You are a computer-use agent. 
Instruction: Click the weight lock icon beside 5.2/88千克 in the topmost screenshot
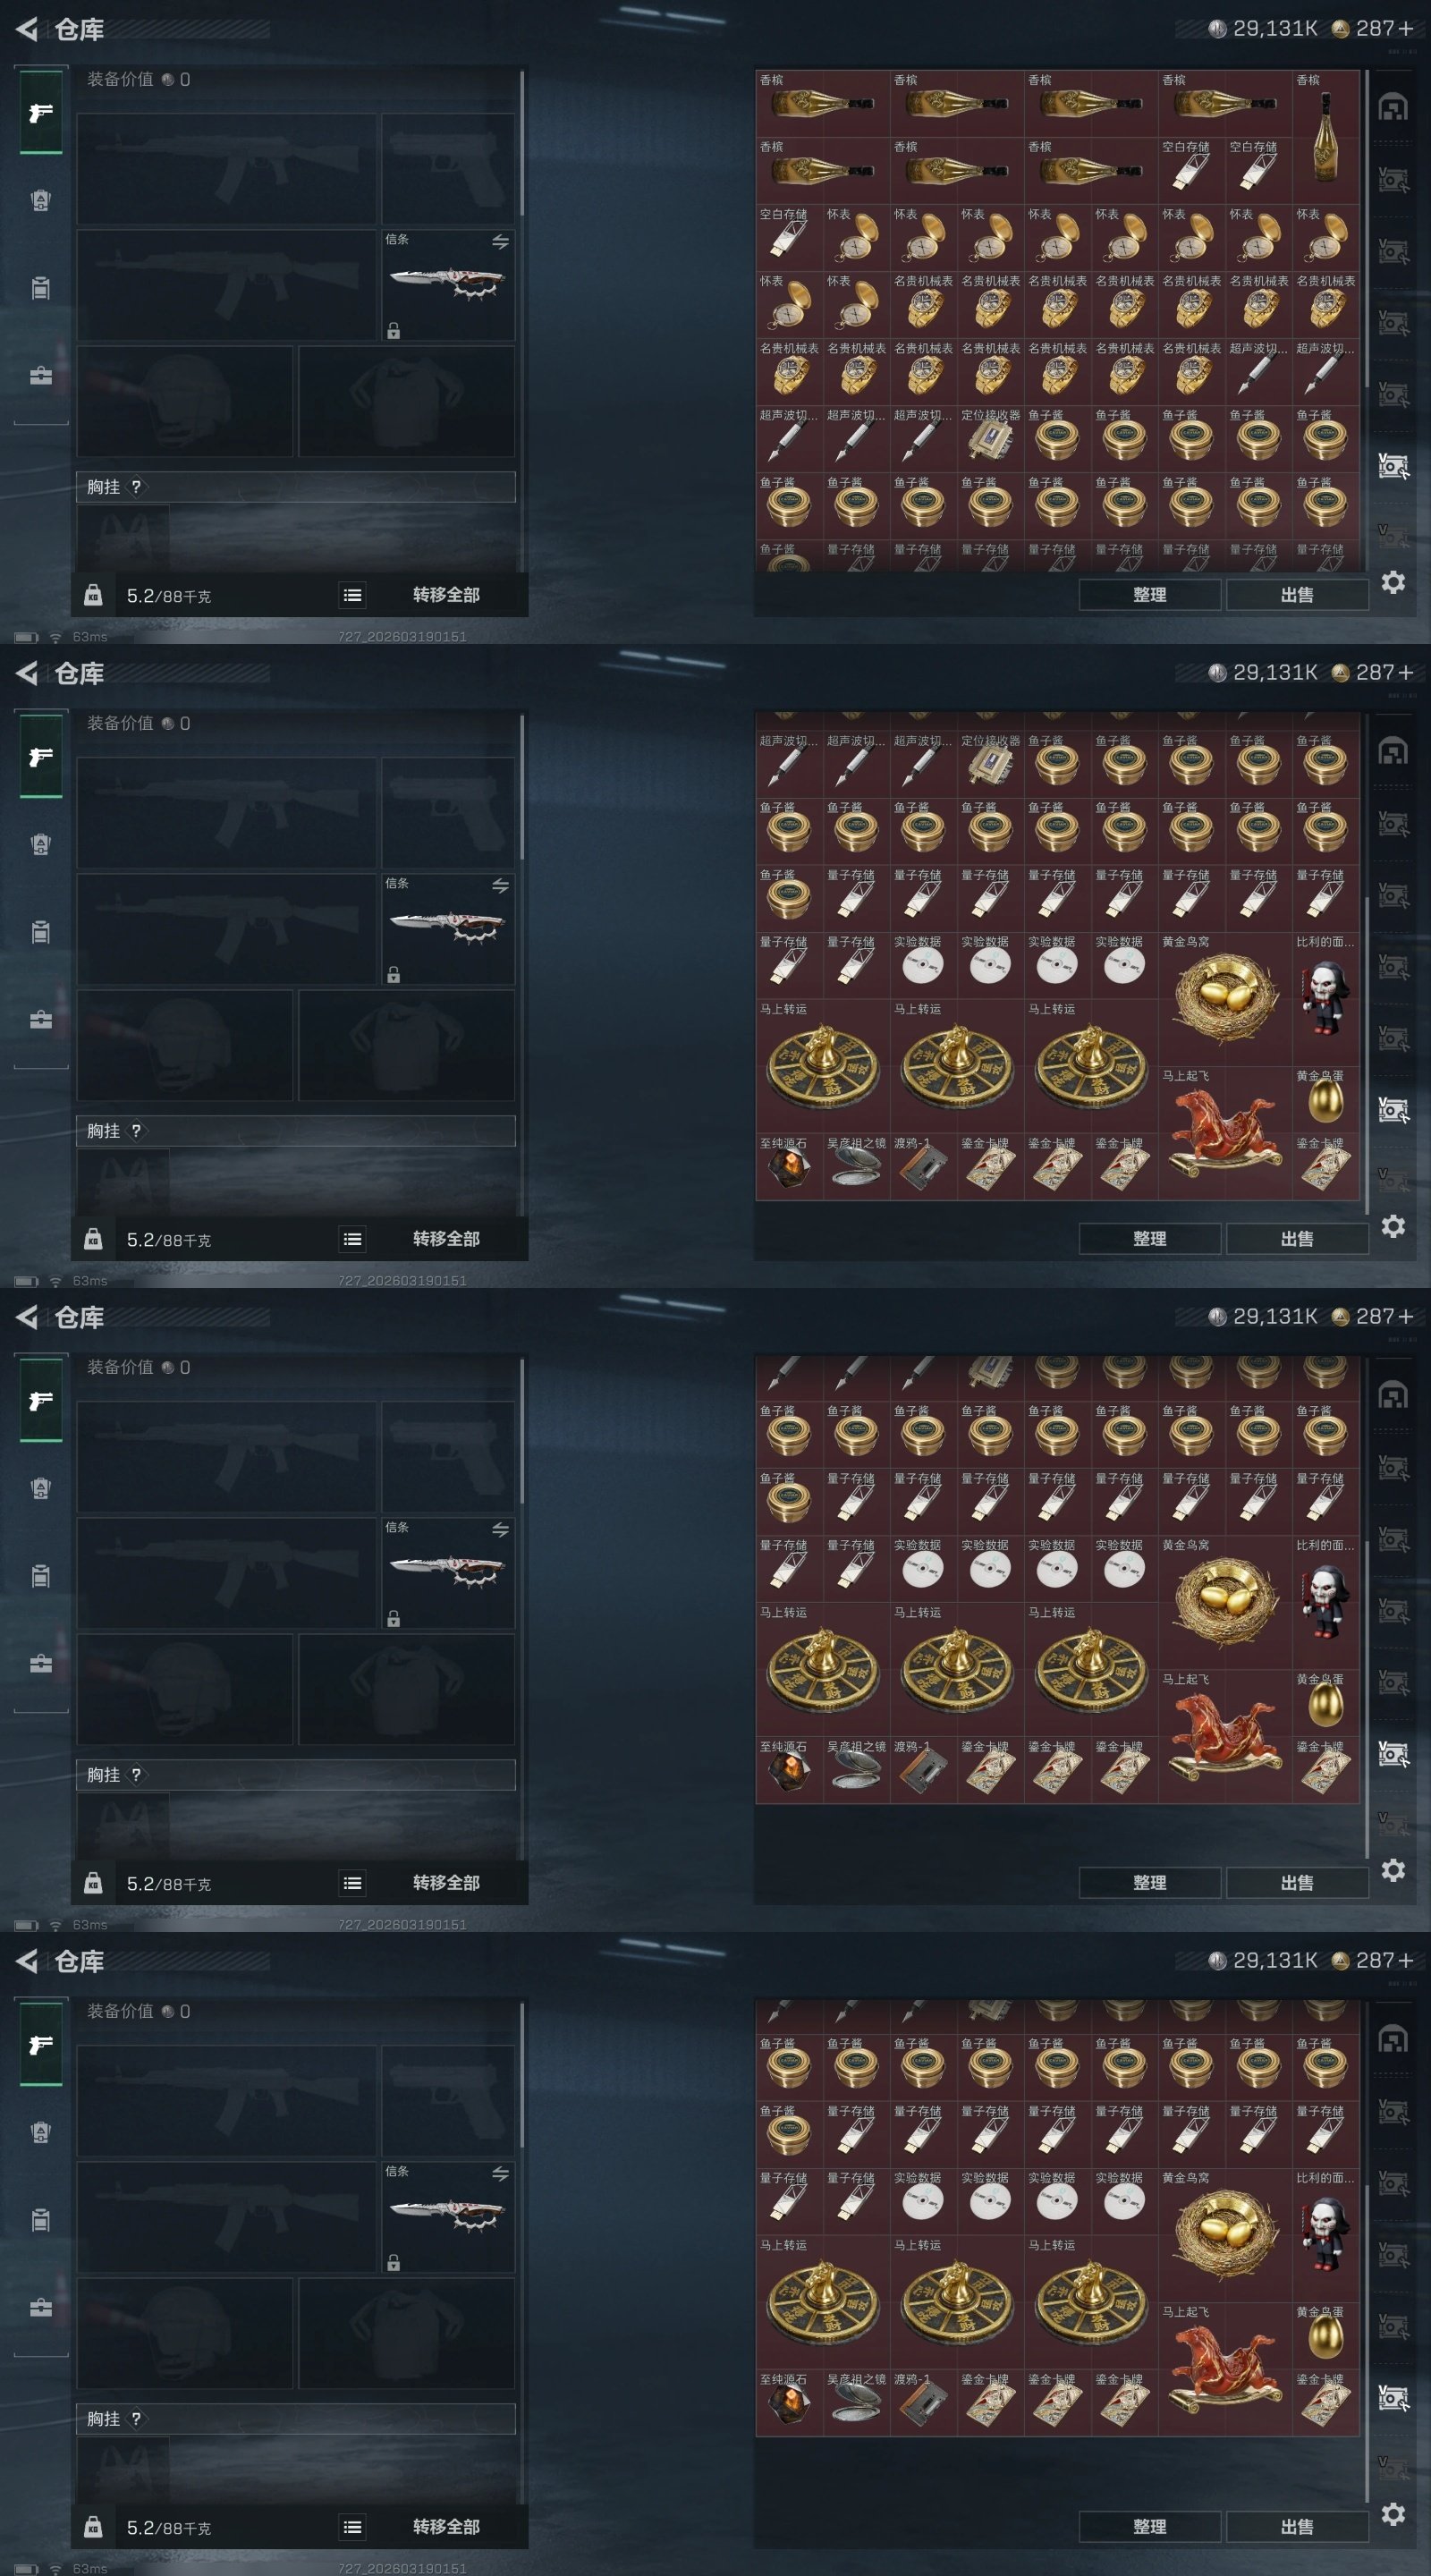coord(93,595)
